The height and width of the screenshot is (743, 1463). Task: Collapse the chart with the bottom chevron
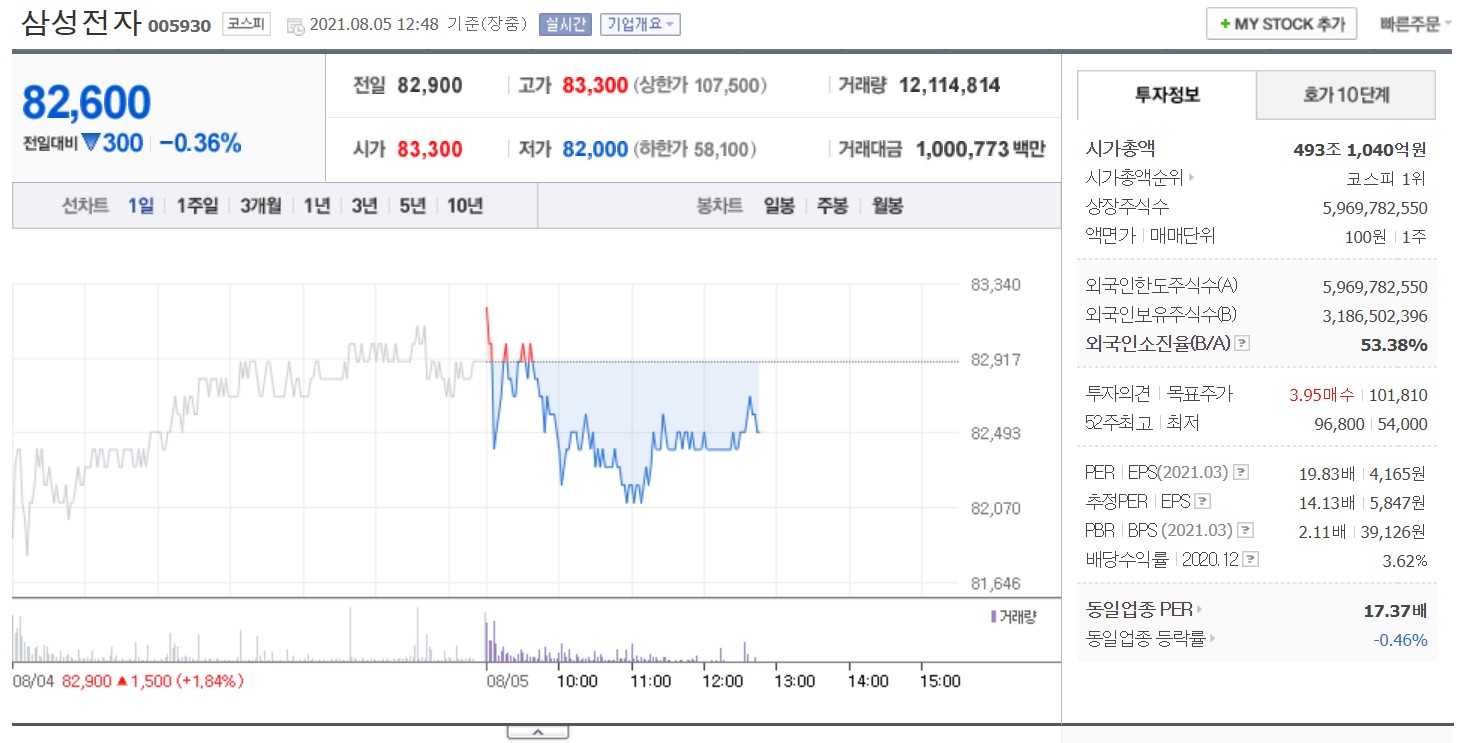click(537, 733)
